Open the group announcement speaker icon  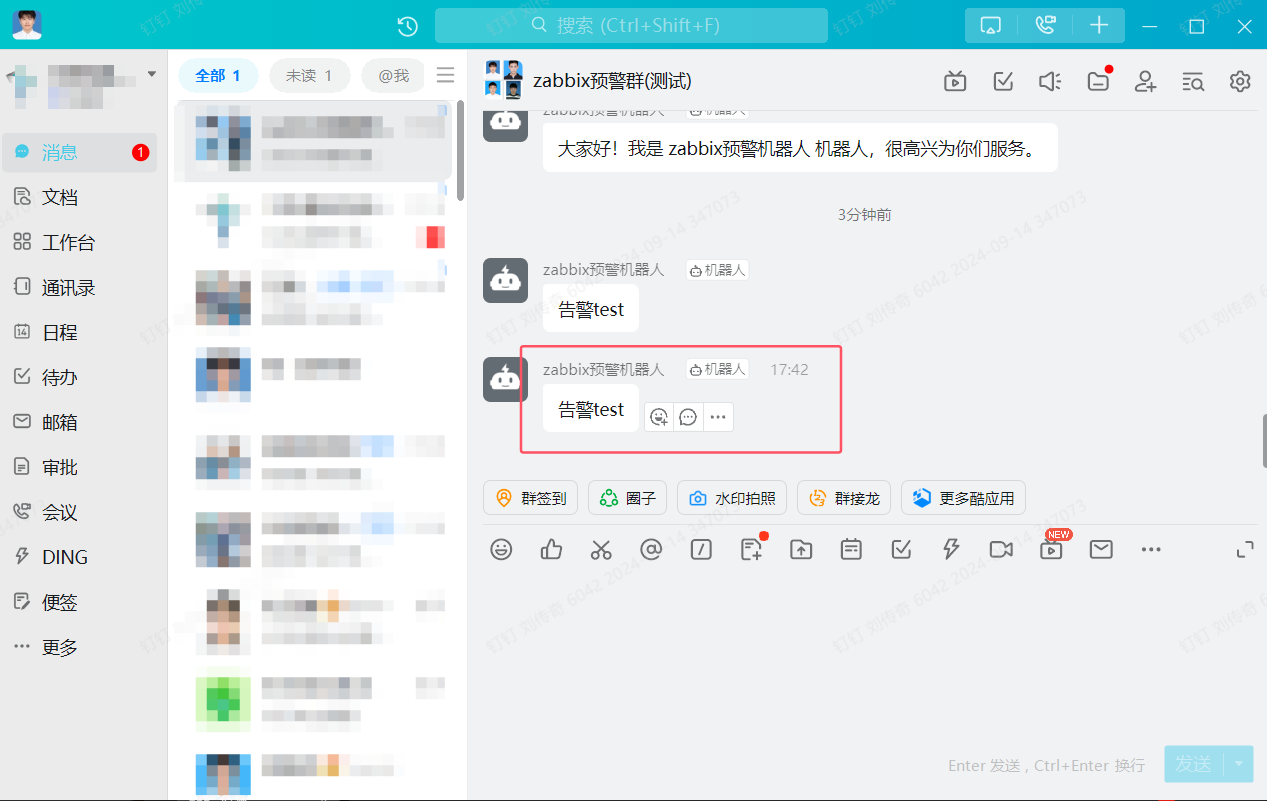(x=1050, y=81)
